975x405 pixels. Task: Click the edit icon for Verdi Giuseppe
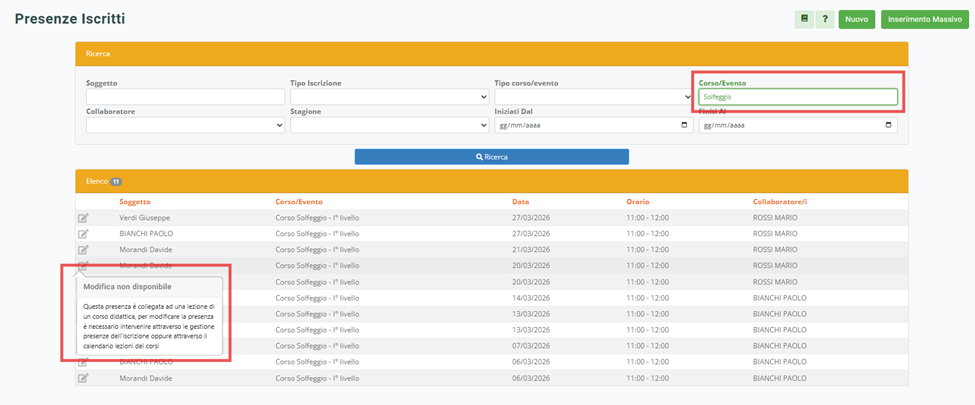pos(83,218)
